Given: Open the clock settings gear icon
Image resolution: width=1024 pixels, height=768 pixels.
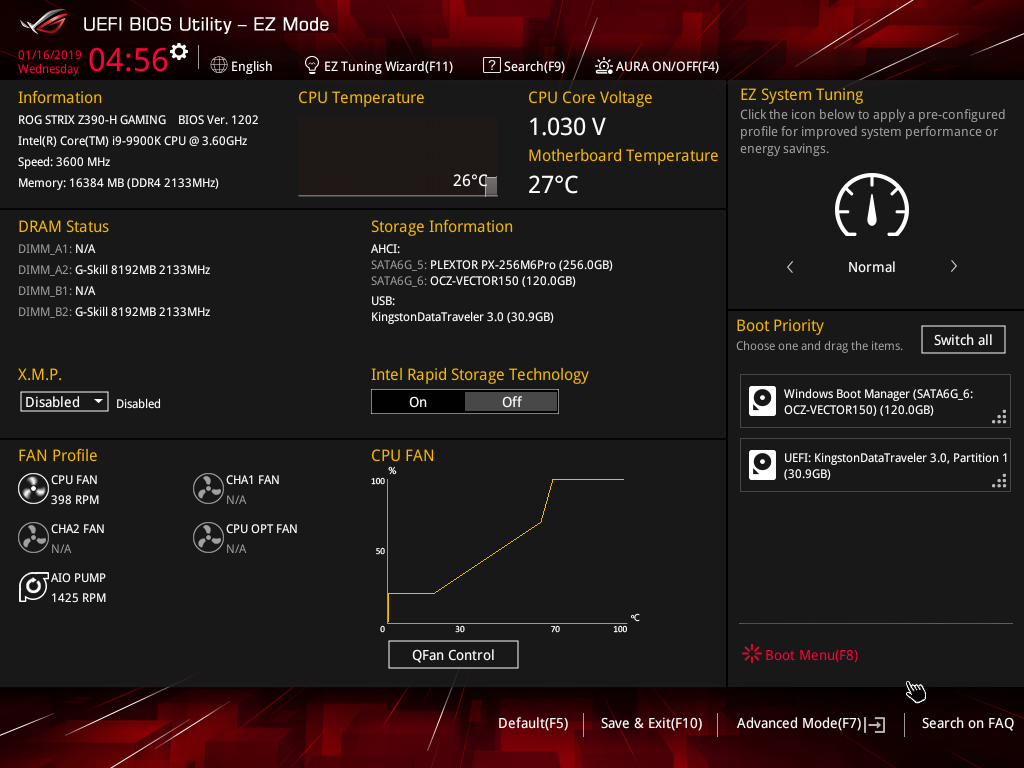Looking at the screenshot, I should [x=178, y=50].
